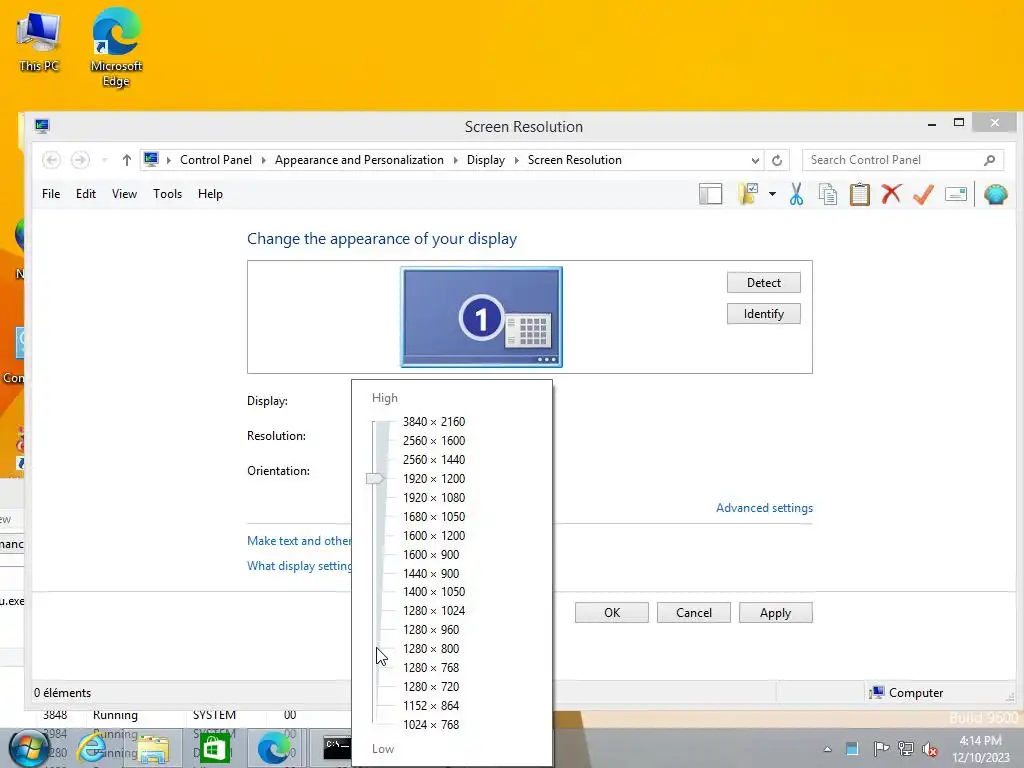Image resolution: width=1024 pixels, height=768 pixels.
Task: Open This PC desktop icon
Action: click(39, 42)
